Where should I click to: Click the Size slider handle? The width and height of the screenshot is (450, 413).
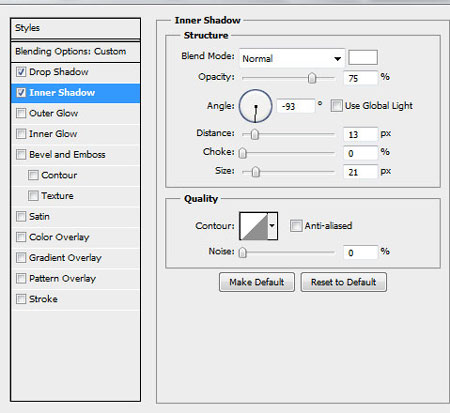(x=256, y=172)
